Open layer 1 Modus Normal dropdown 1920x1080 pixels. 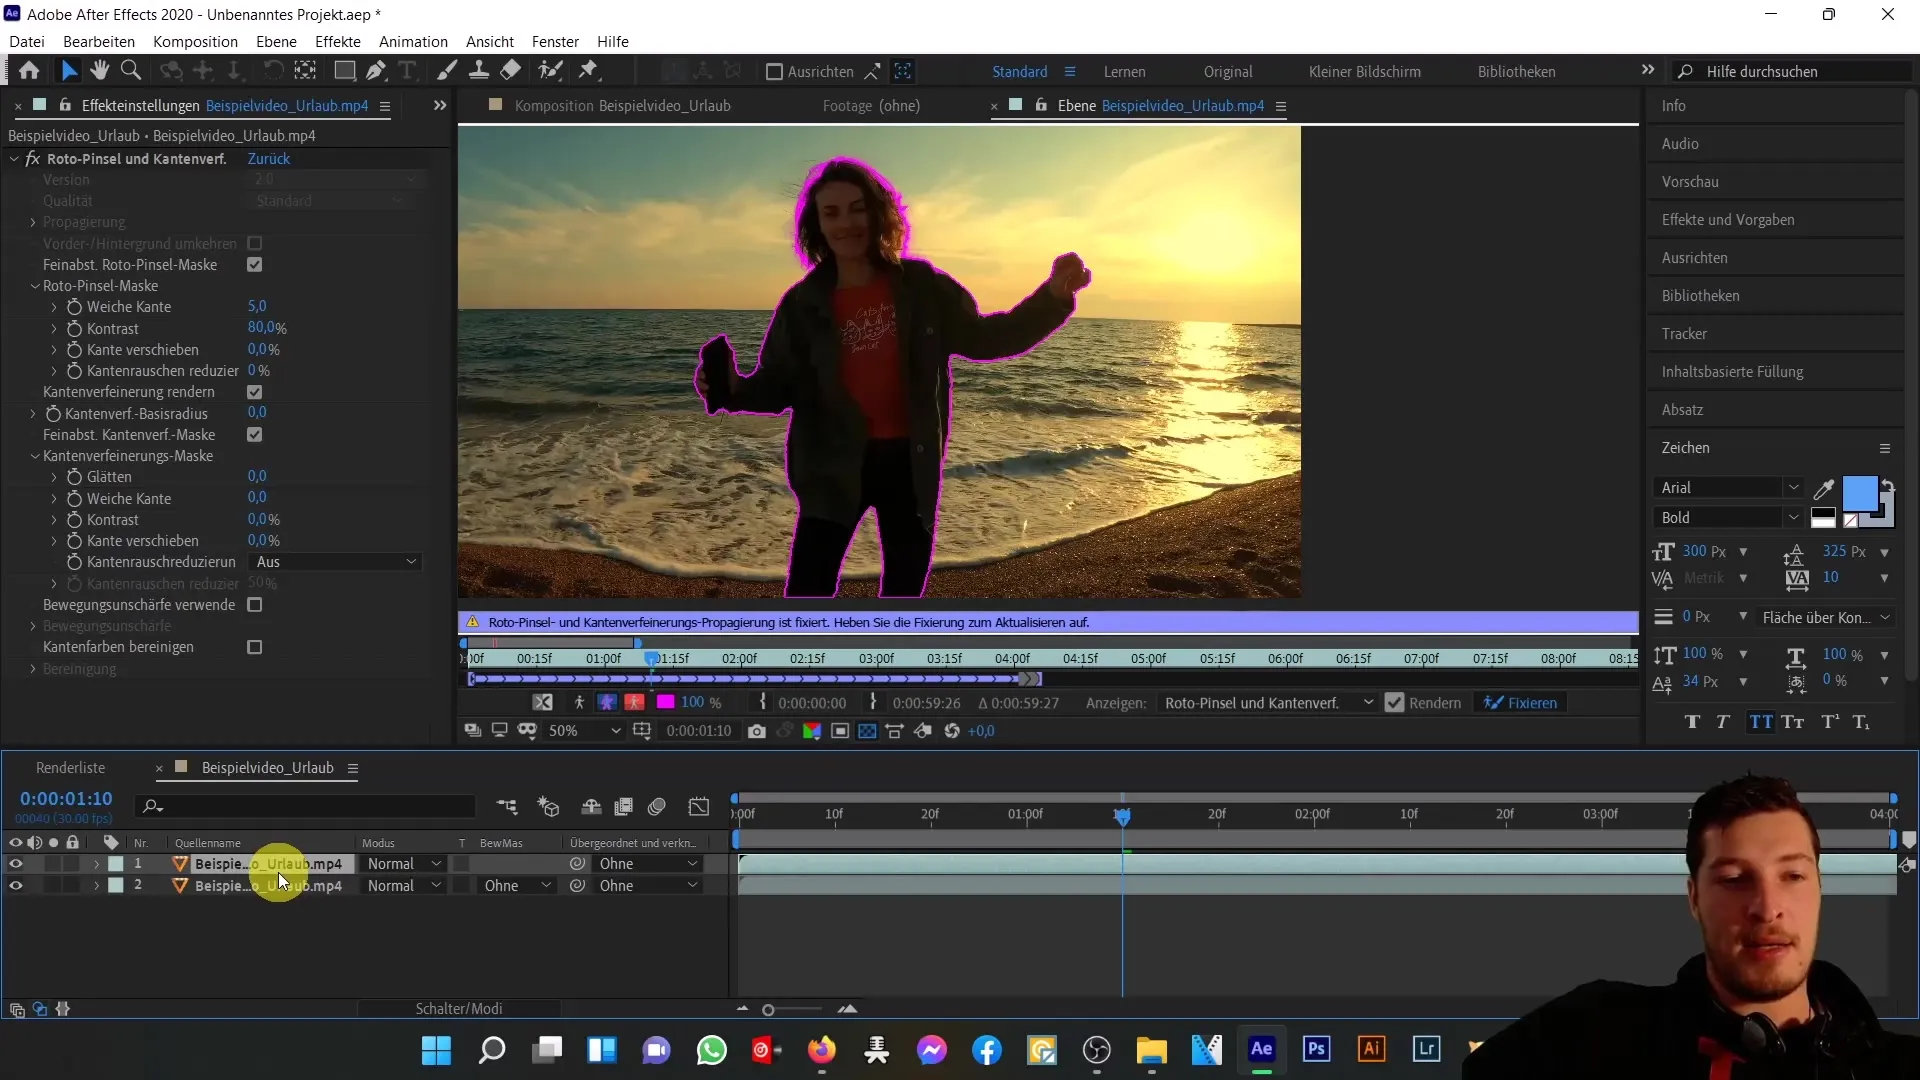[403, 864]
